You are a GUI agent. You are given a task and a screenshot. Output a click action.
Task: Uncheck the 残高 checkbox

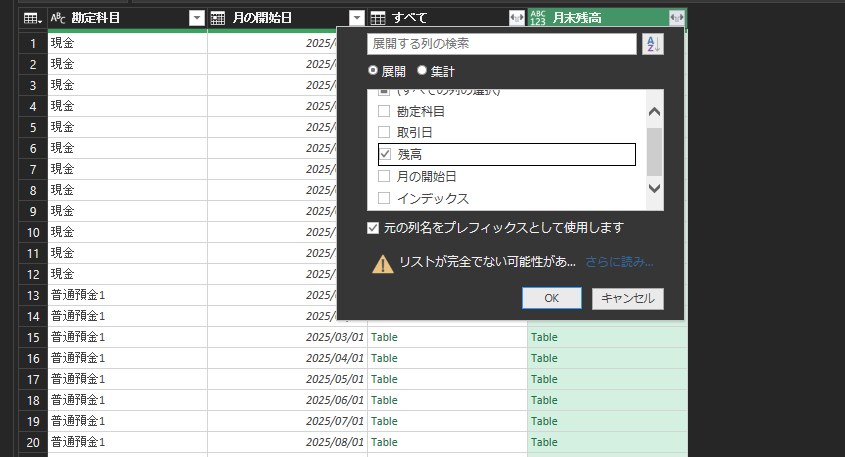click(385, 154)
